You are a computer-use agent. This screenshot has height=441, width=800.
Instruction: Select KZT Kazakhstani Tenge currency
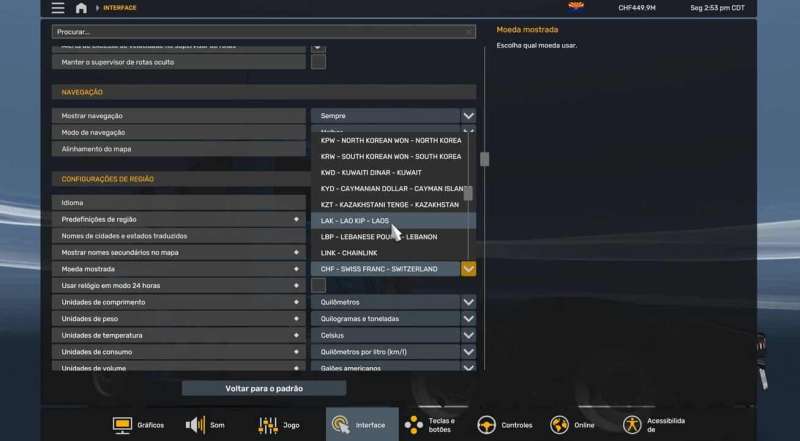tap(389, 205)
